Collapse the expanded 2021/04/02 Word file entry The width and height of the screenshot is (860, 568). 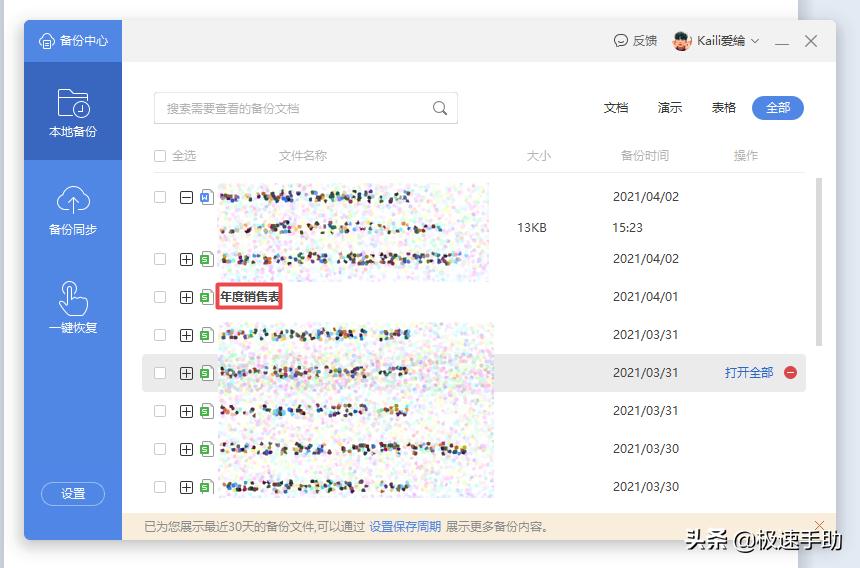[186, 197]
